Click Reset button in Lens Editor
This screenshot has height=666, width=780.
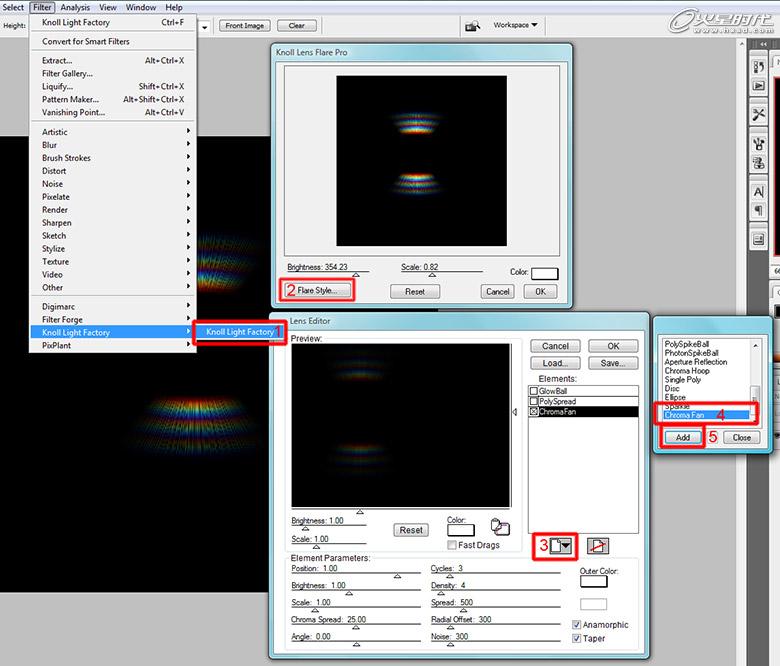[411, 530]
